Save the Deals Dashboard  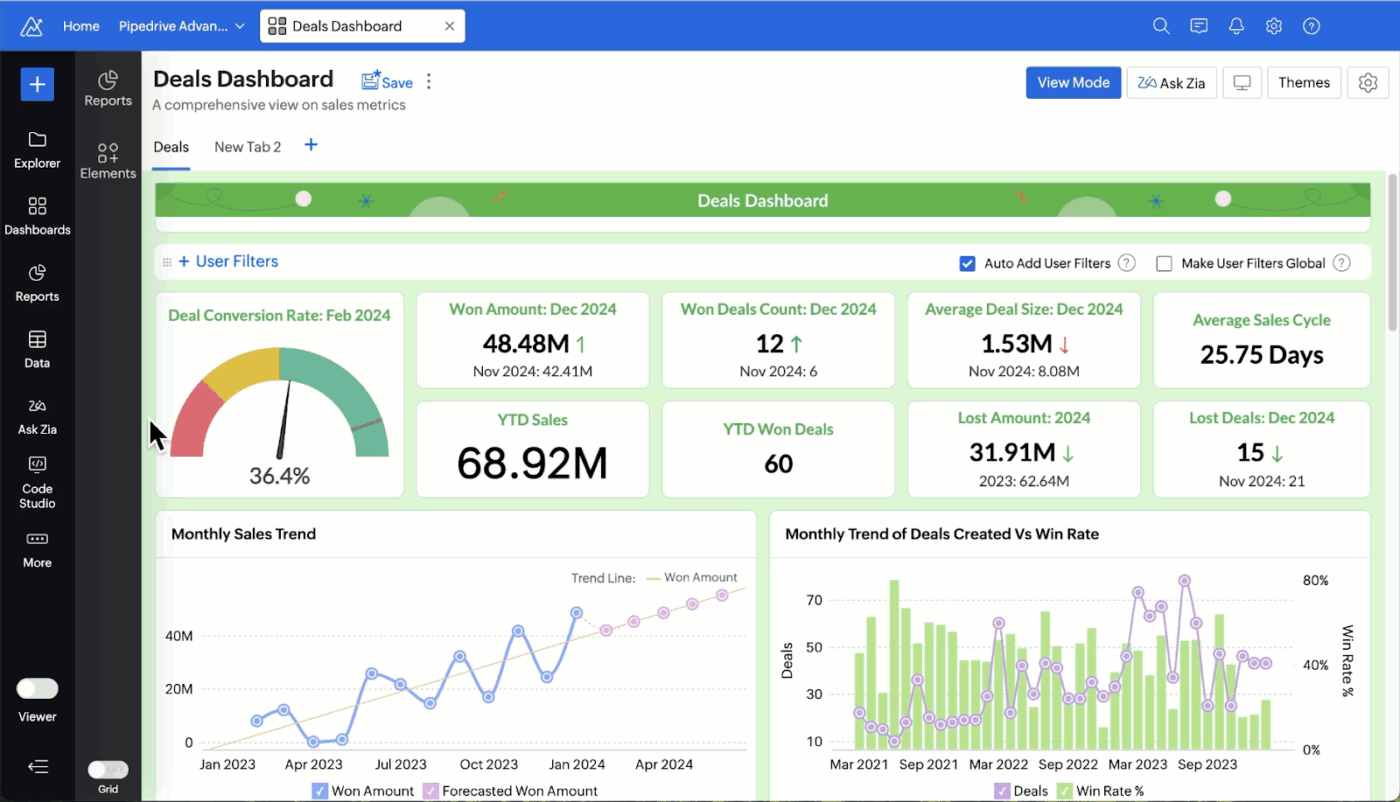pos(387,81)
